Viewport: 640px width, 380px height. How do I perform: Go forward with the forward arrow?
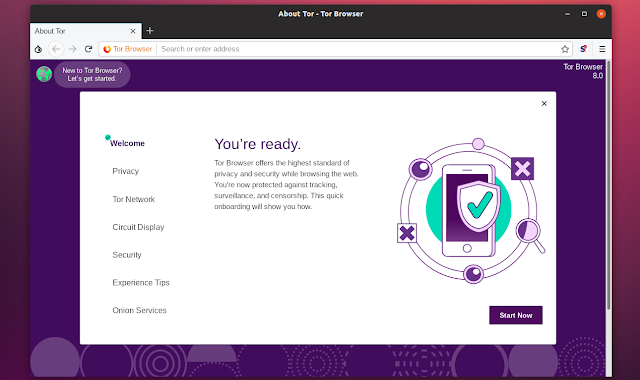(x=72, y=49)
